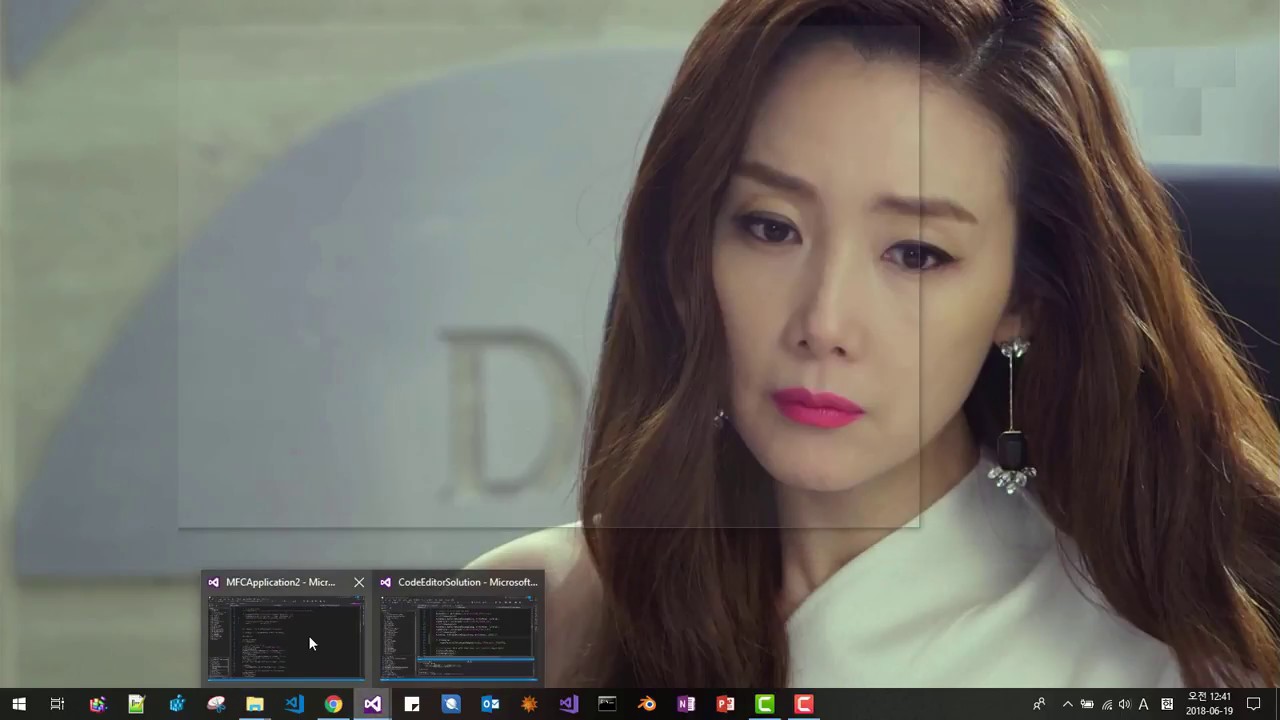This screenshot has height=720, width=1280.
Task: Click the active Visual Studio taskbar icon
Action: (x=372, y=704)
